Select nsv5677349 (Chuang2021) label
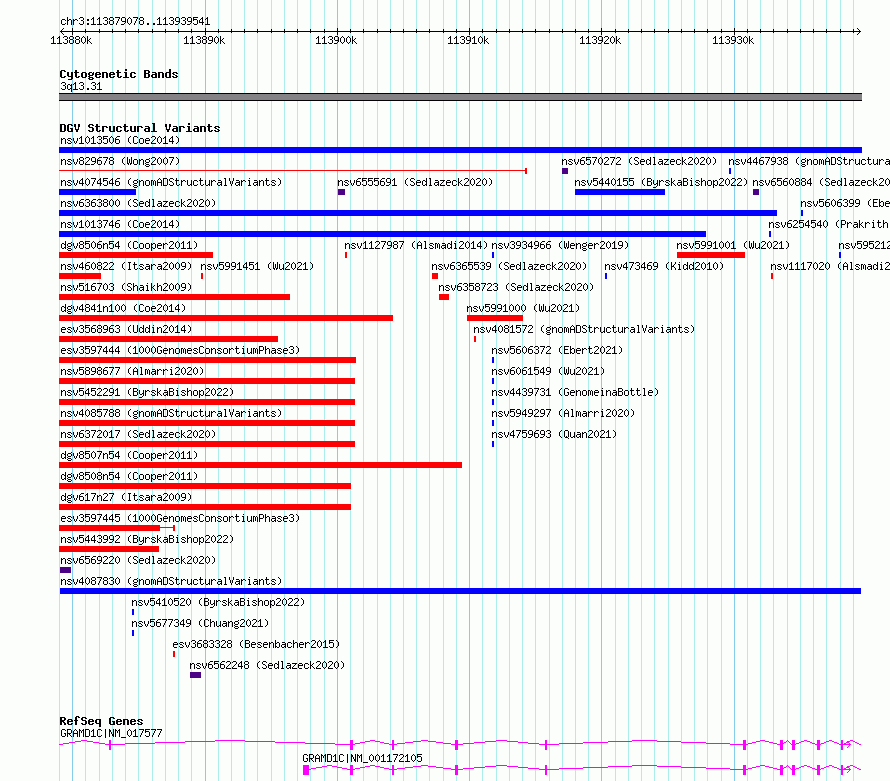 click(200, 623)
